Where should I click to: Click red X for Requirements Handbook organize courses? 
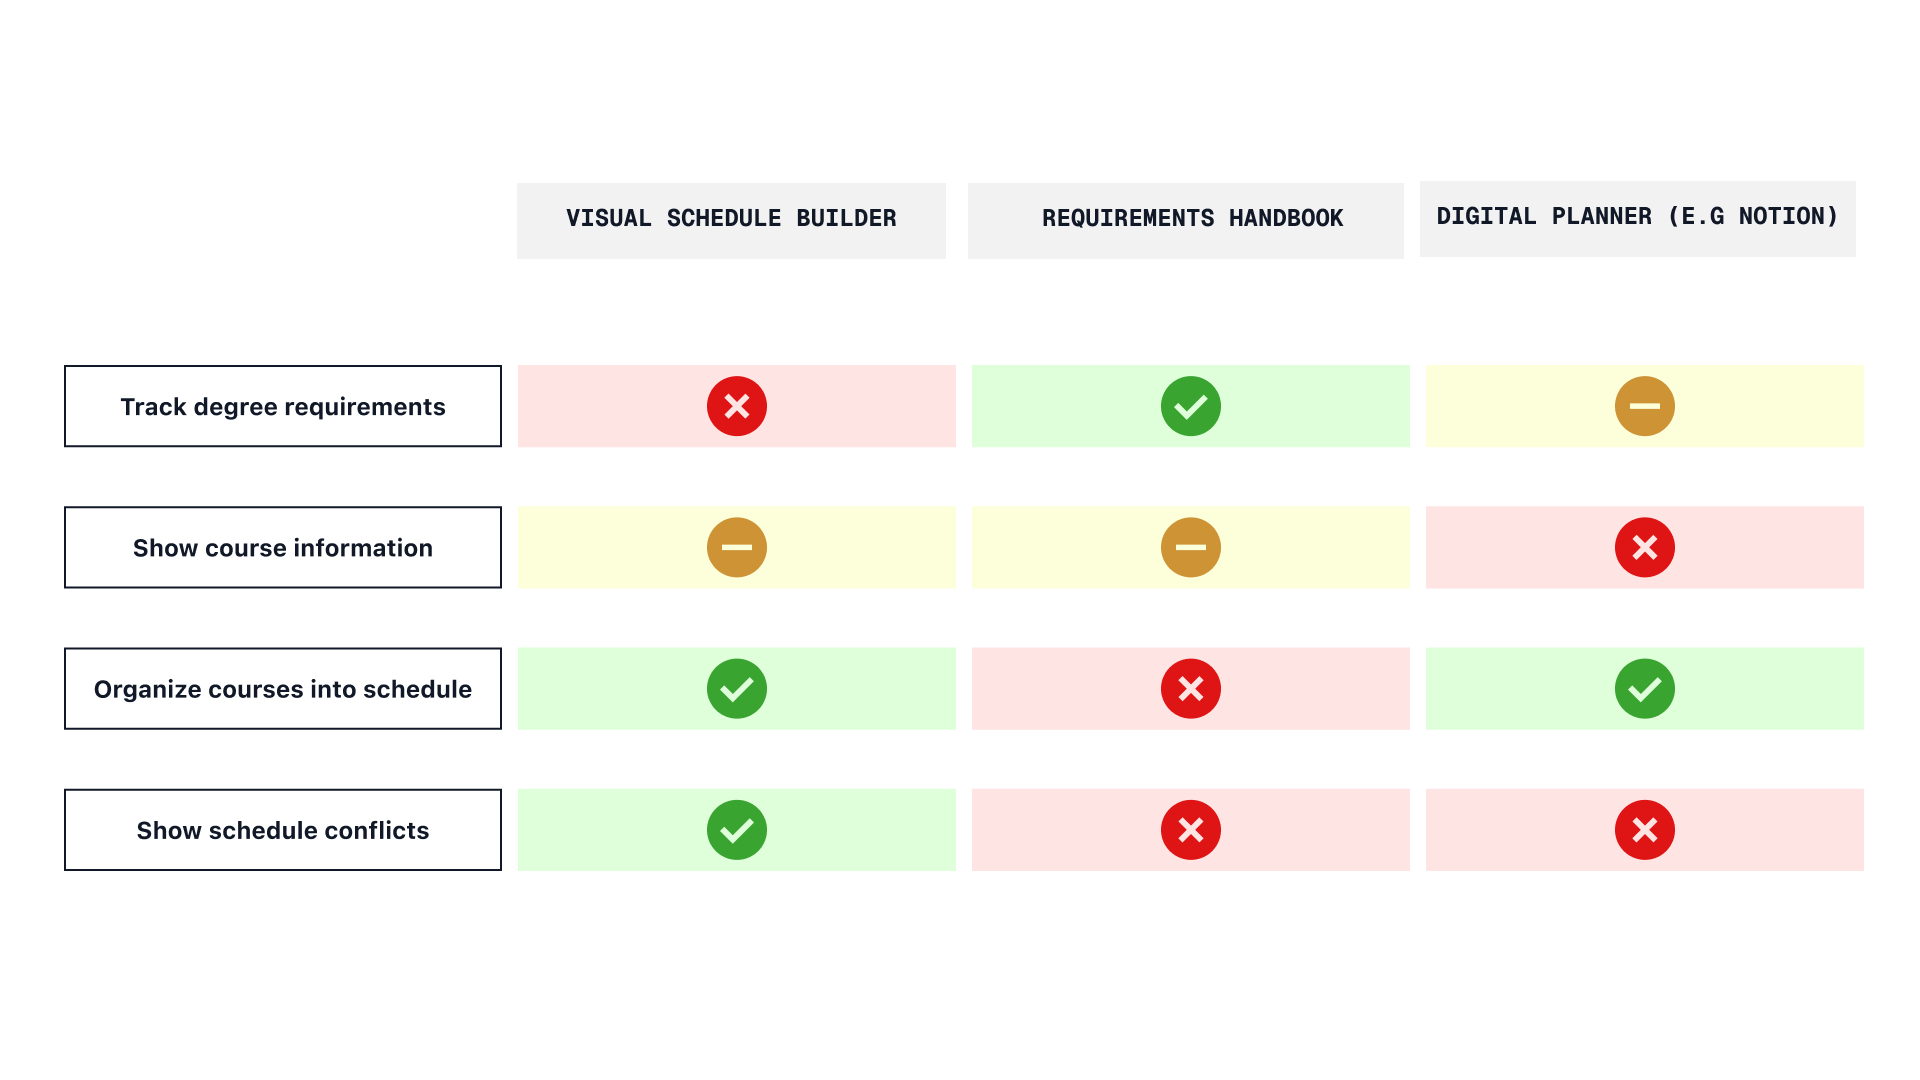coord(1190,688)
